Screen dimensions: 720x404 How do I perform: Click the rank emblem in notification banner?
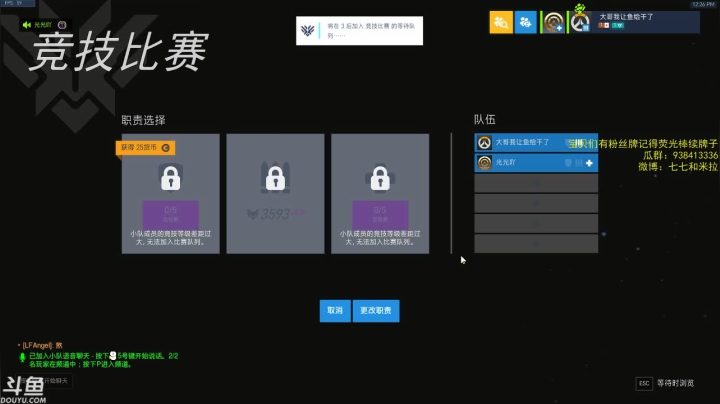(307, 31)
